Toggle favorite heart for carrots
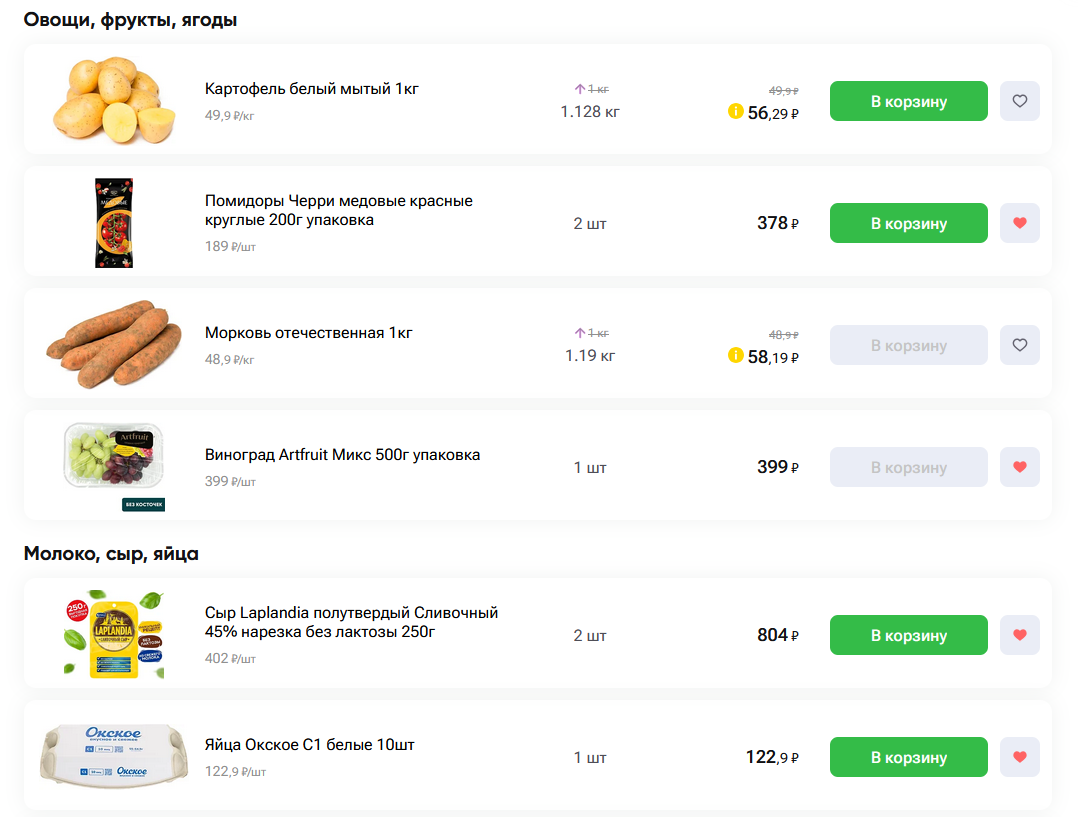 point(1019,345)
